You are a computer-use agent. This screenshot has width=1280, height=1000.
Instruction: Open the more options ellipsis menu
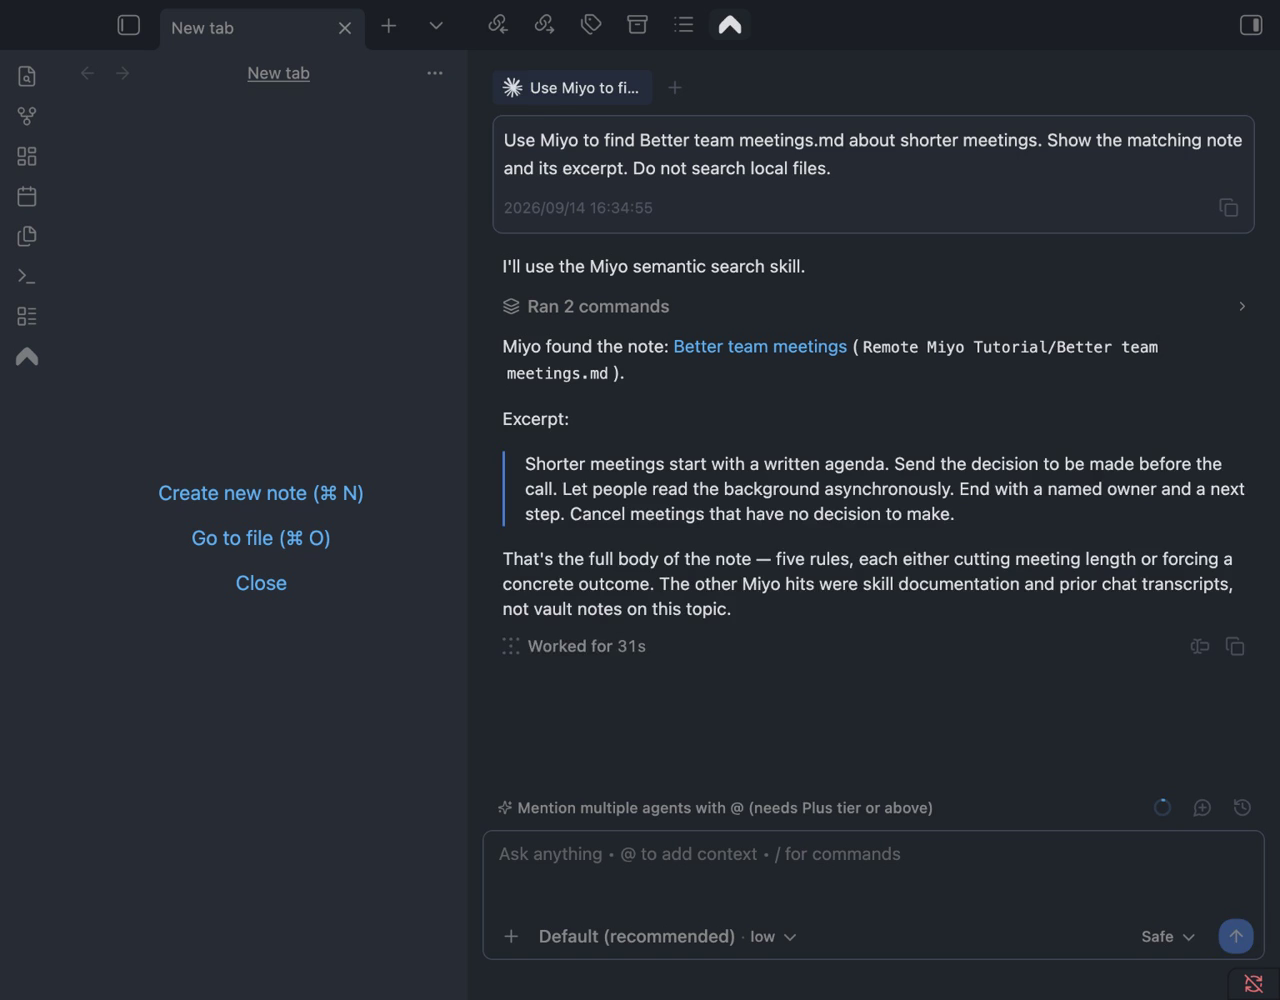point(435,73)
